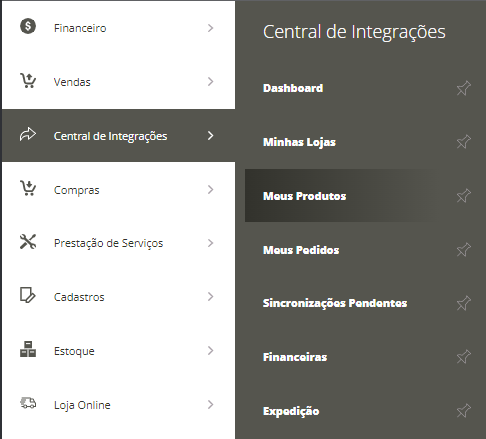Expand the Cadastros chevron arrow
The image size is (486, 439).
[x=210, y=297]
